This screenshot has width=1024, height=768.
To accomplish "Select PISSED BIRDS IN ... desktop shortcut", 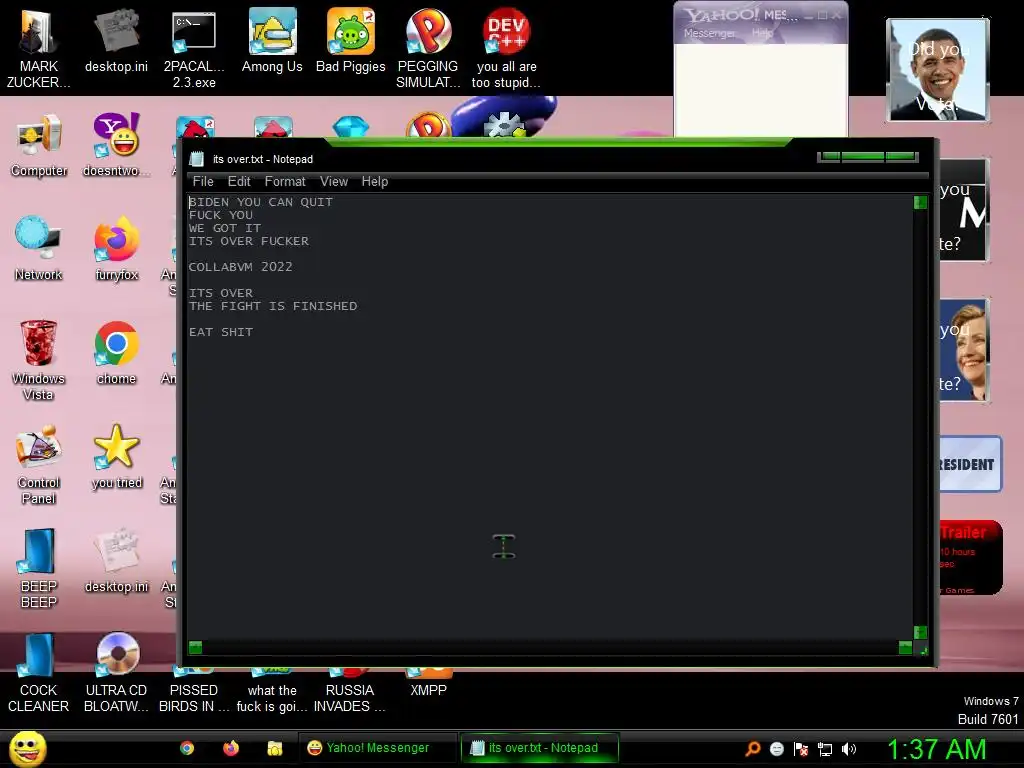I will coord(194,691).
